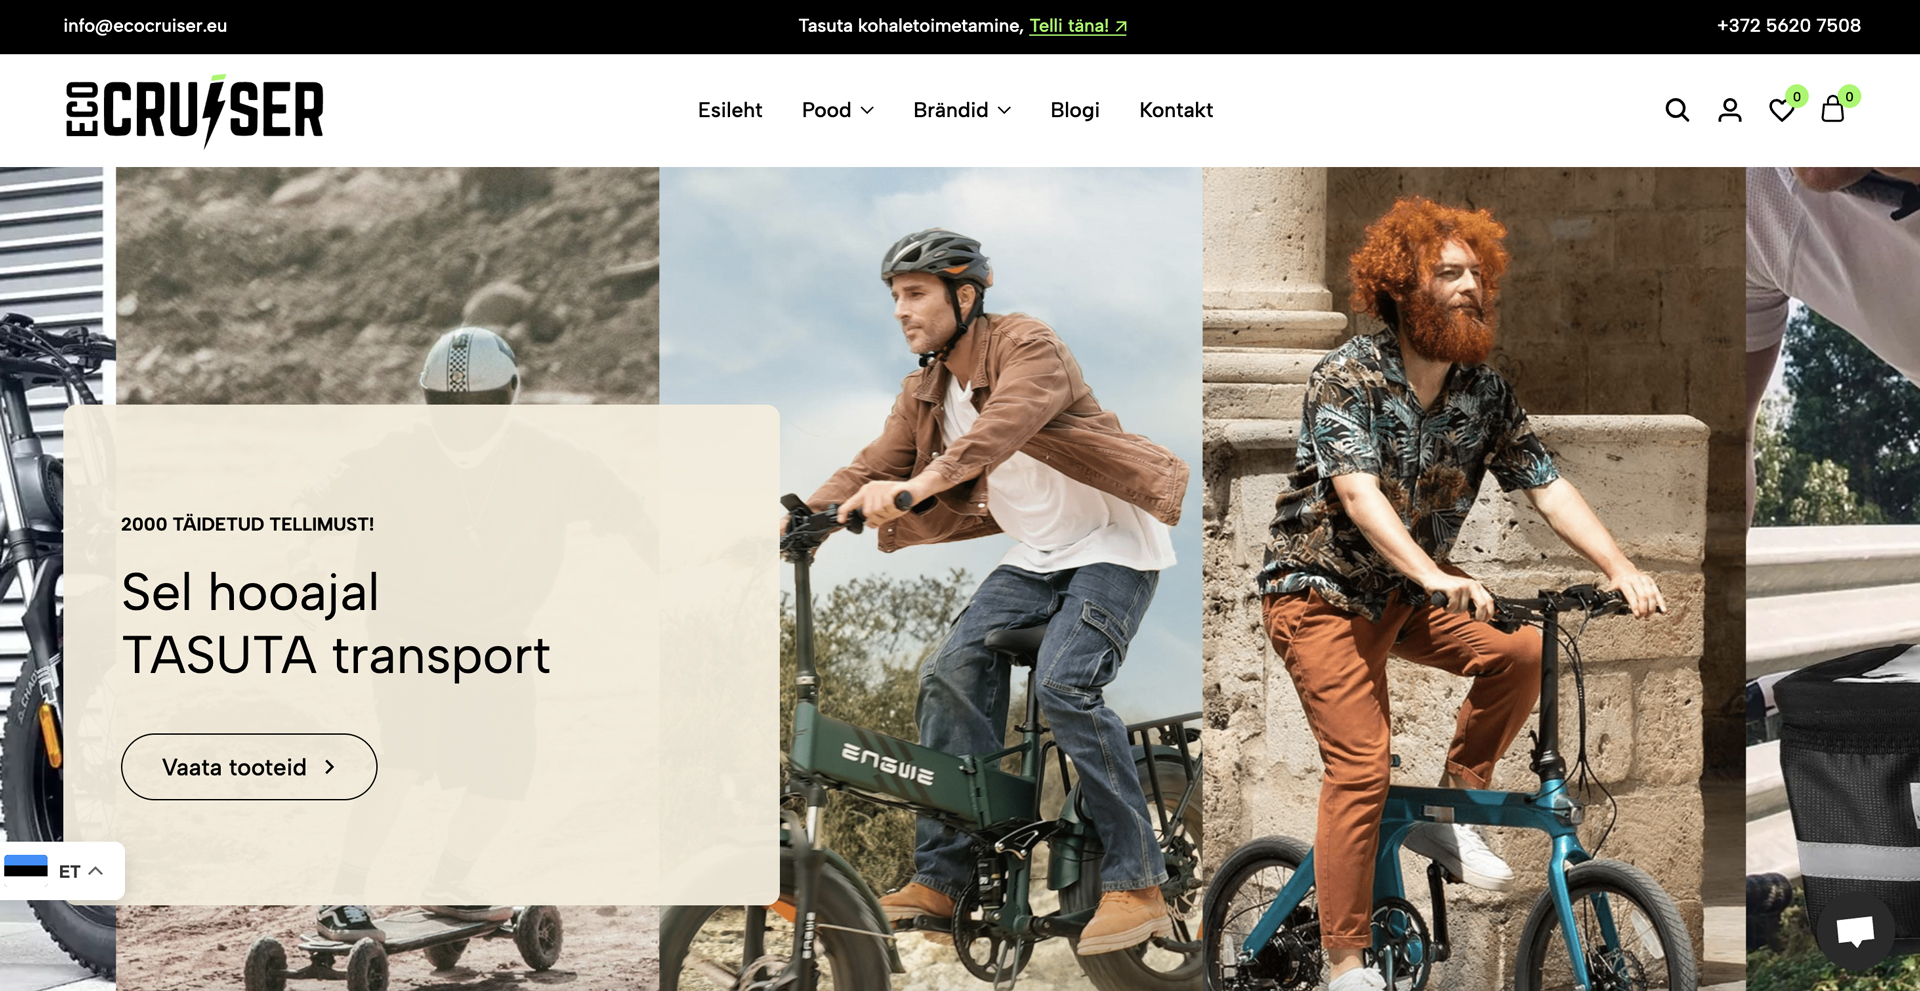This screenshot has width=1920, height=991.
Task: Click the EcoCruiser logo
Action: coord(195,110)
